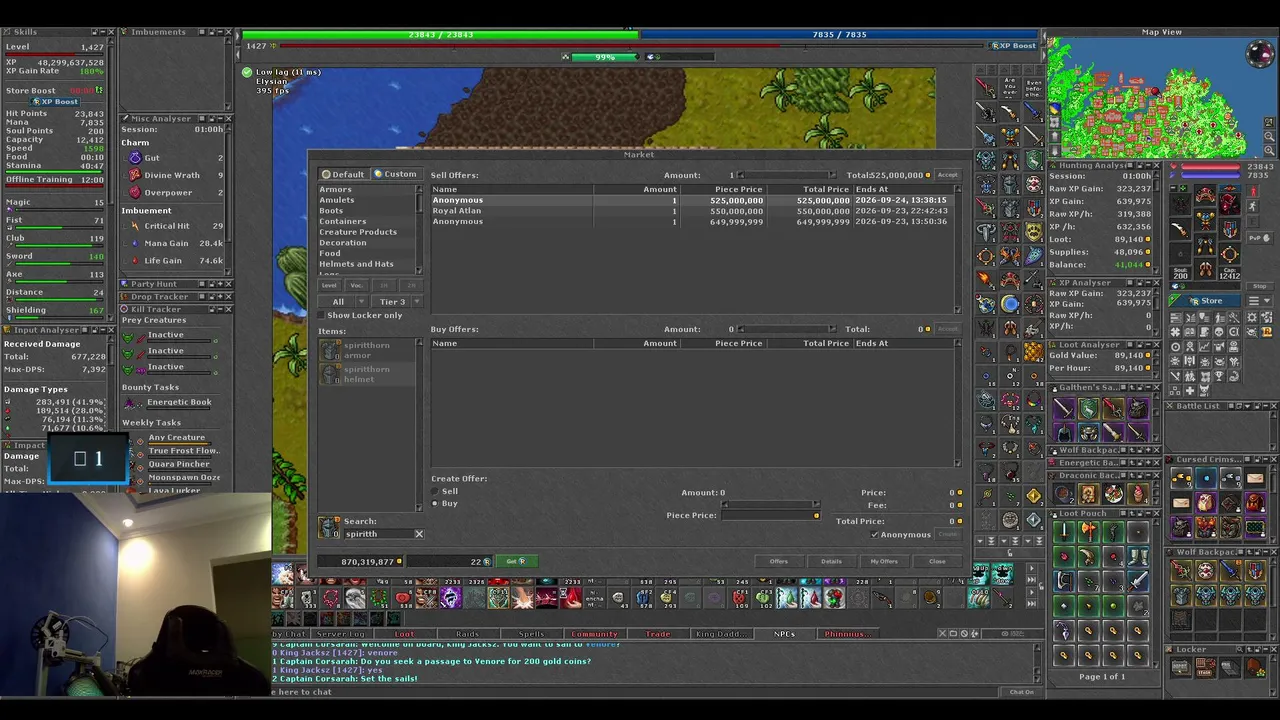Accept the selected sell offer
The width and height of the screenshot is (1280, 720).
pos(947,175)
